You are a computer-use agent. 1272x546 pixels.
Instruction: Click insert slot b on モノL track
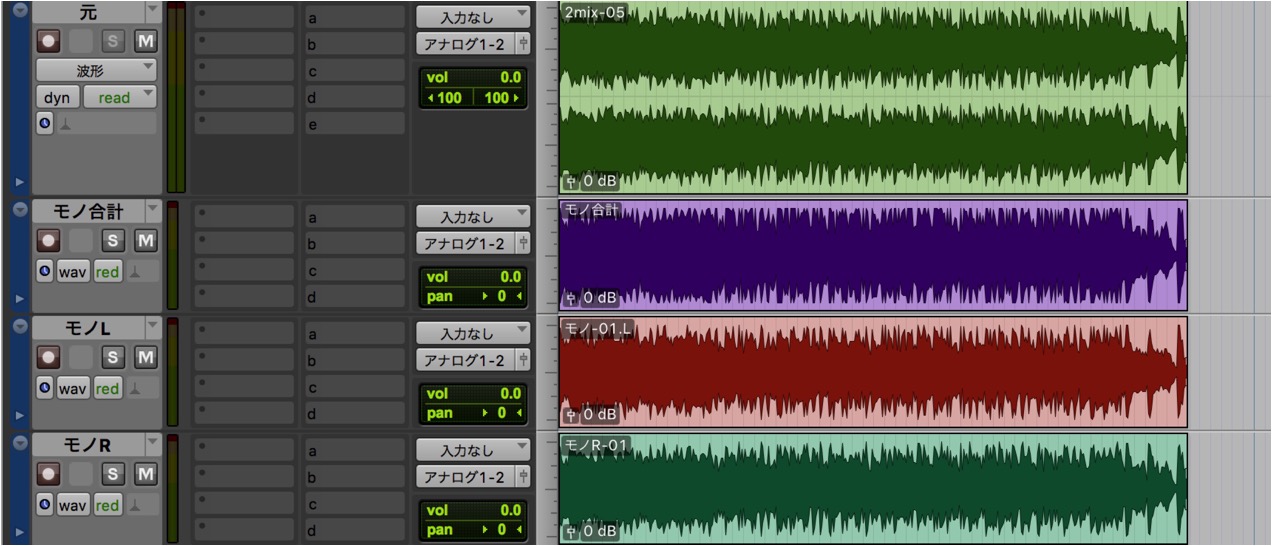[354, 361]
